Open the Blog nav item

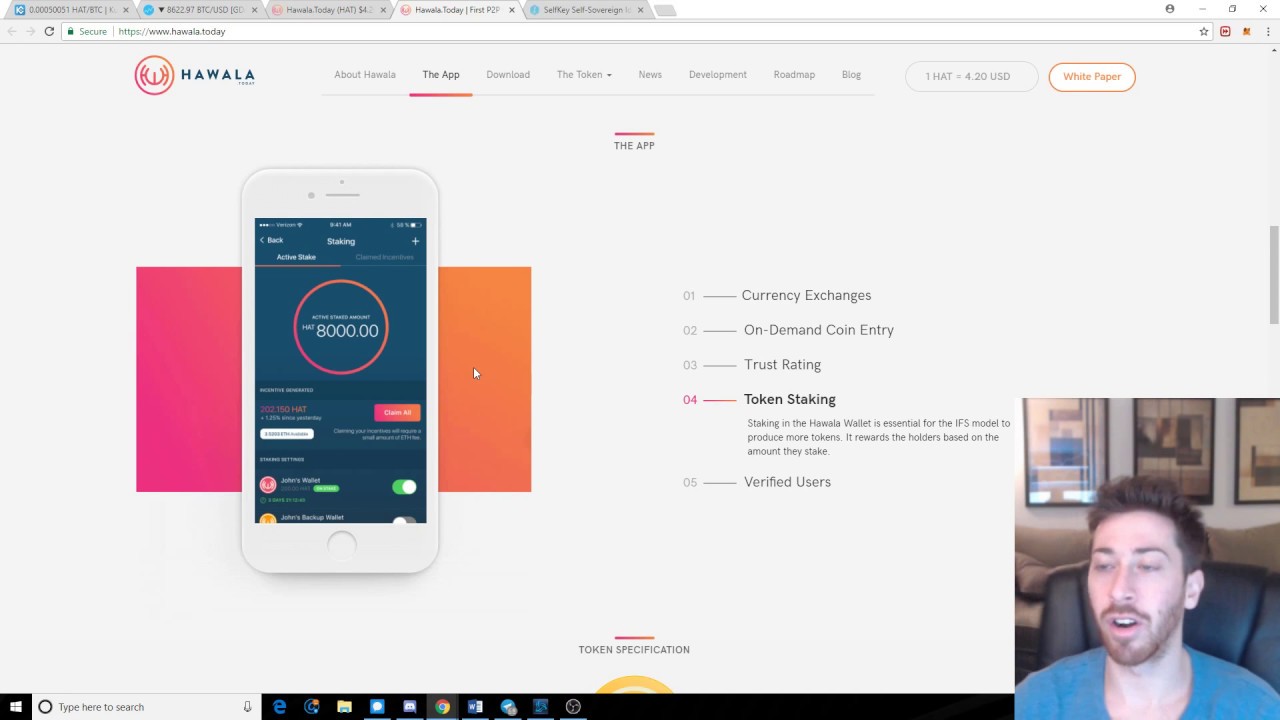pyautogui.click(x=851, y=75)
